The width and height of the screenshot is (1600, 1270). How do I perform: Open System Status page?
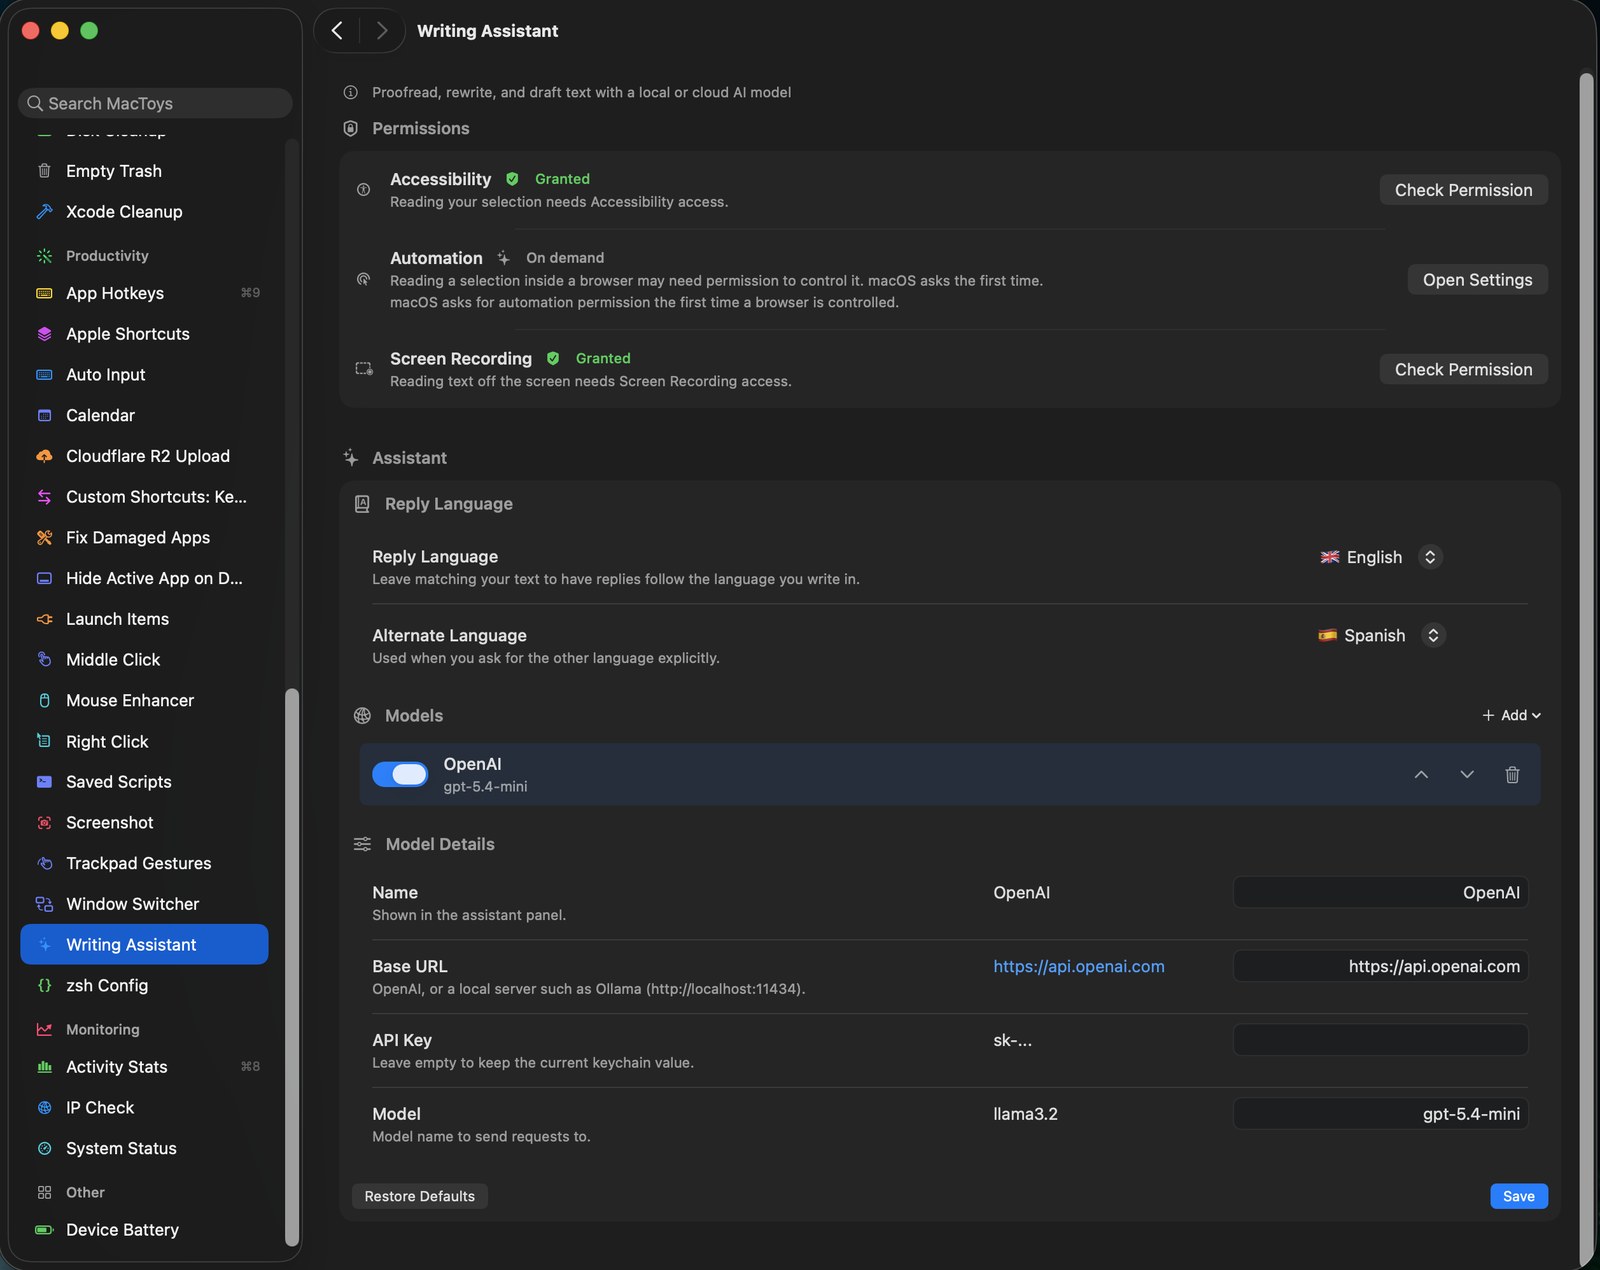click(144, 1149)
